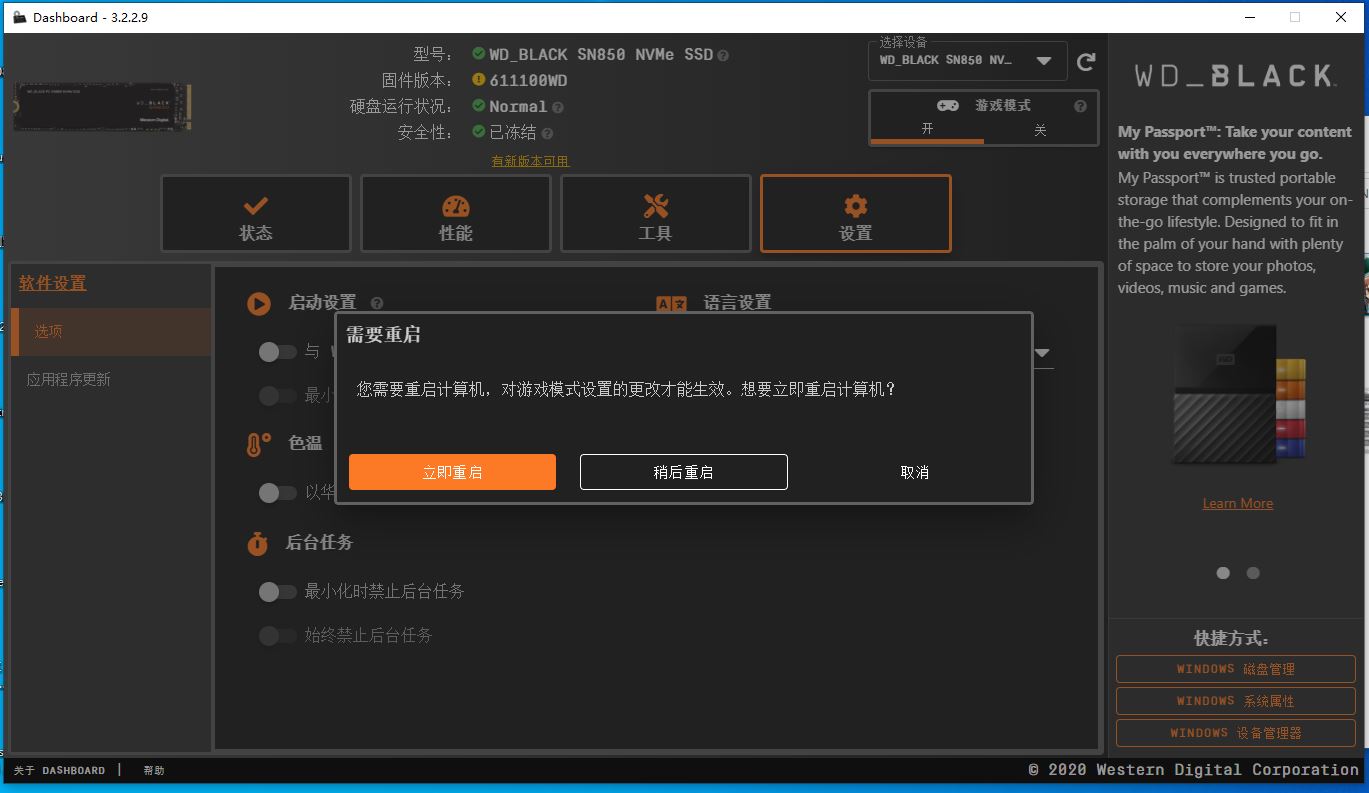Enable the 始终禁止后台任务 toggle

click(x=278, y=635)
